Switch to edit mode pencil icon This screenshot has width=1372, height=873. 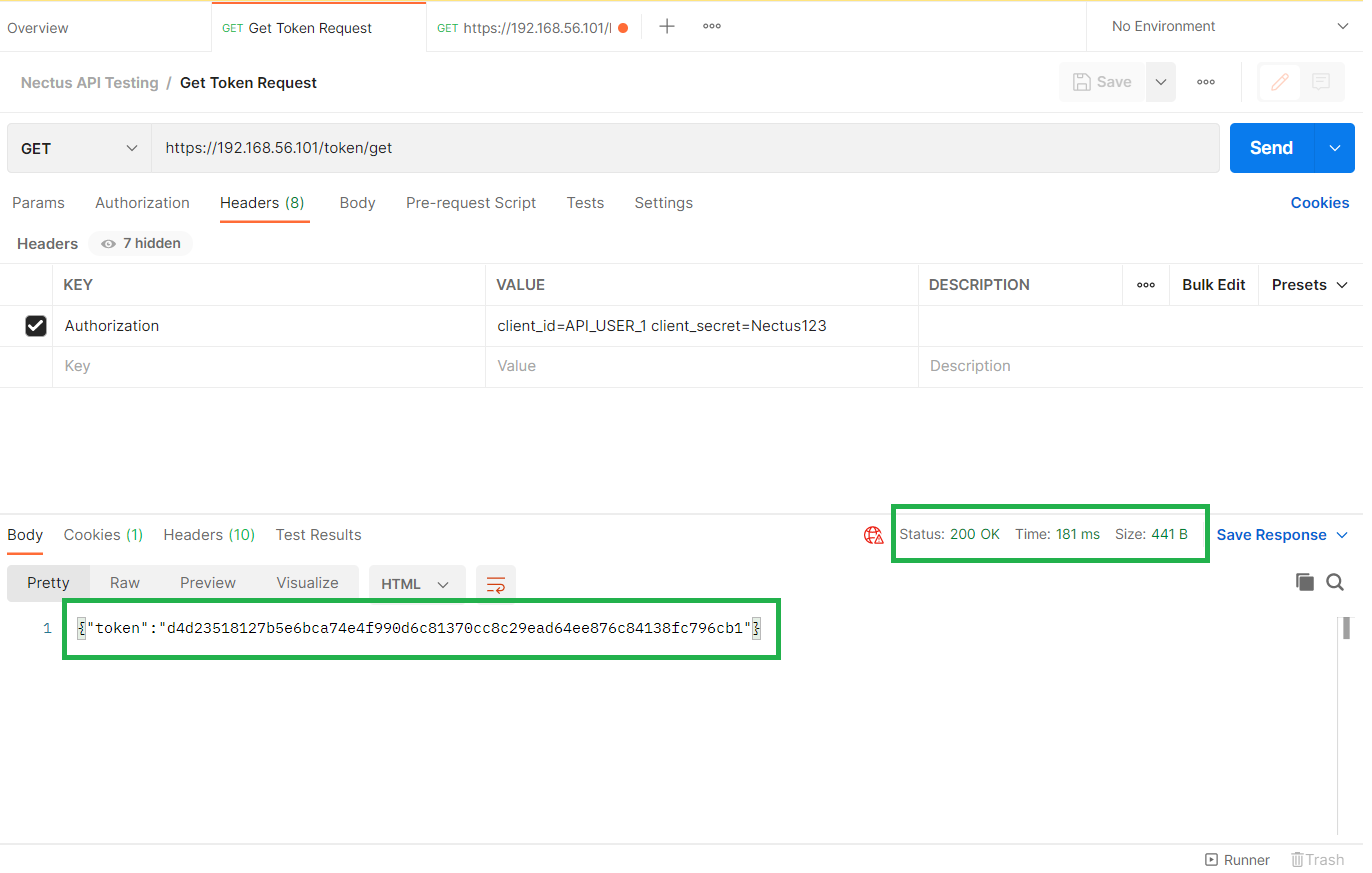1280,82
